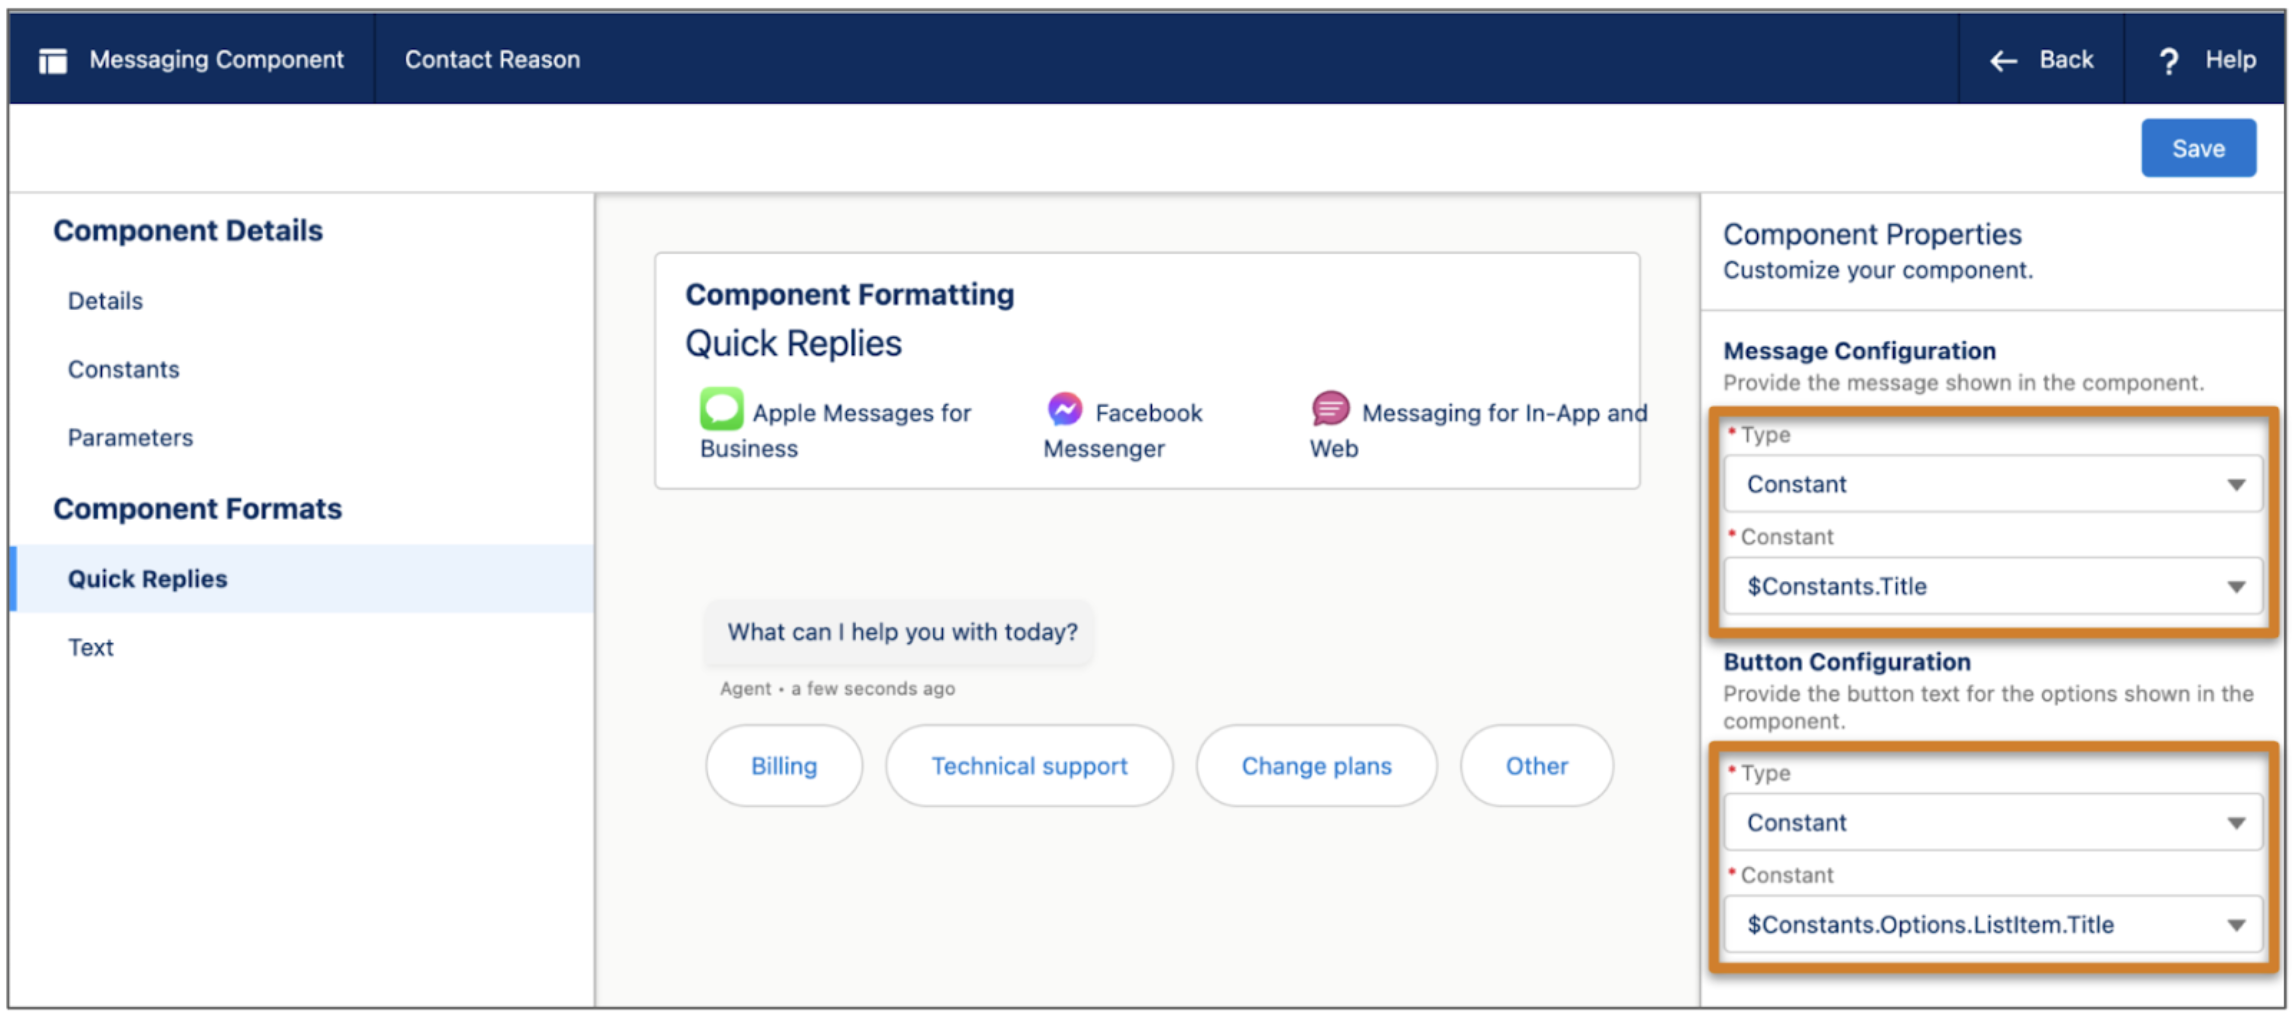
Task: Select the Apple Messages for Business icon
Action: (720, 410)
